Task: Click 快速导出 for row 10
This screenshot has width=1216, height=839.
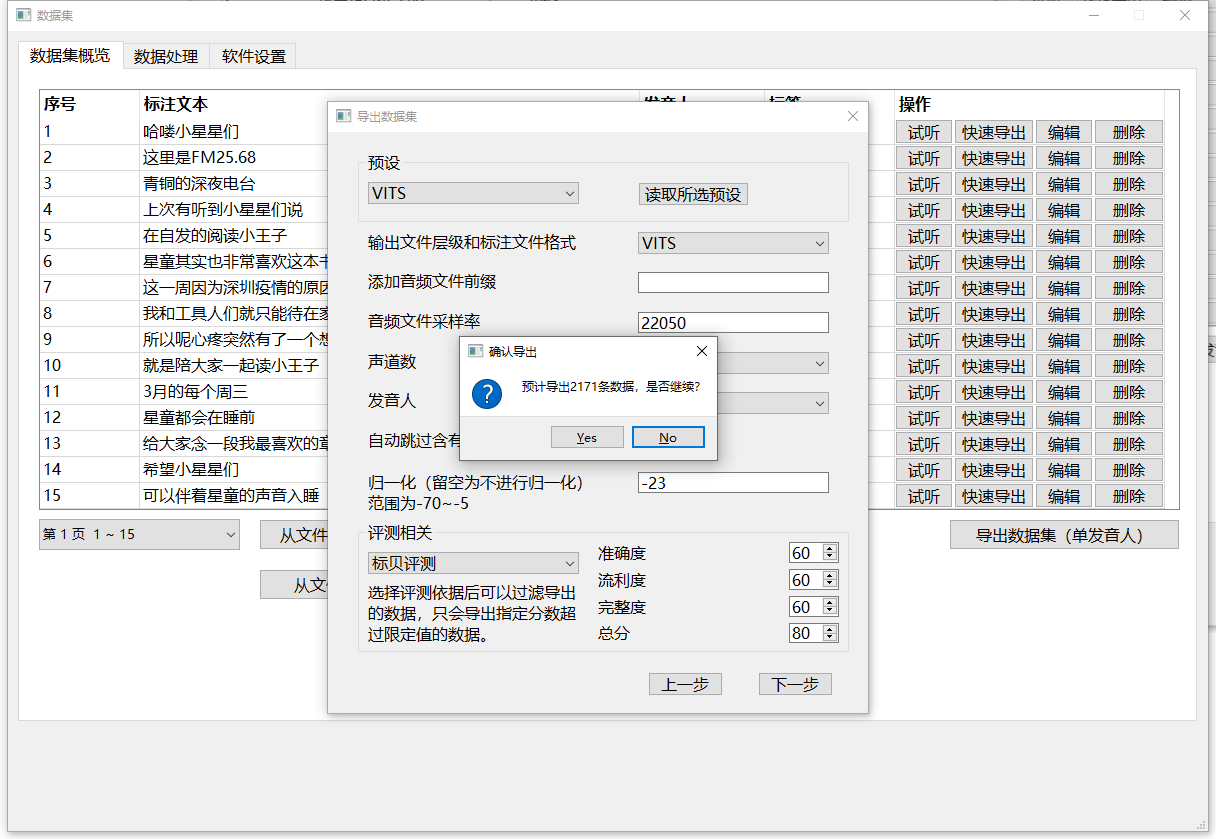Action: [994, 366]
